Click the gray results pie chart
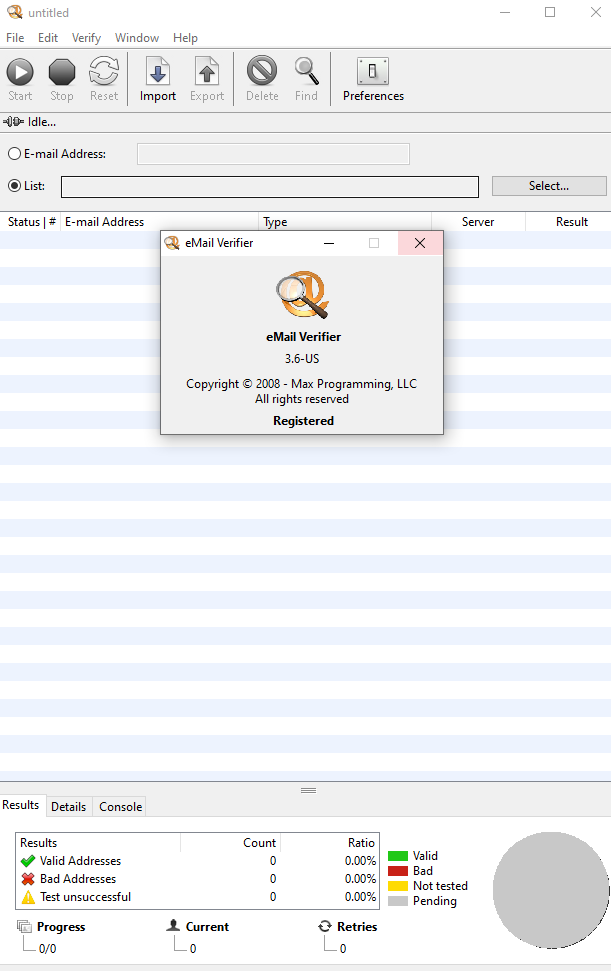 551,890
